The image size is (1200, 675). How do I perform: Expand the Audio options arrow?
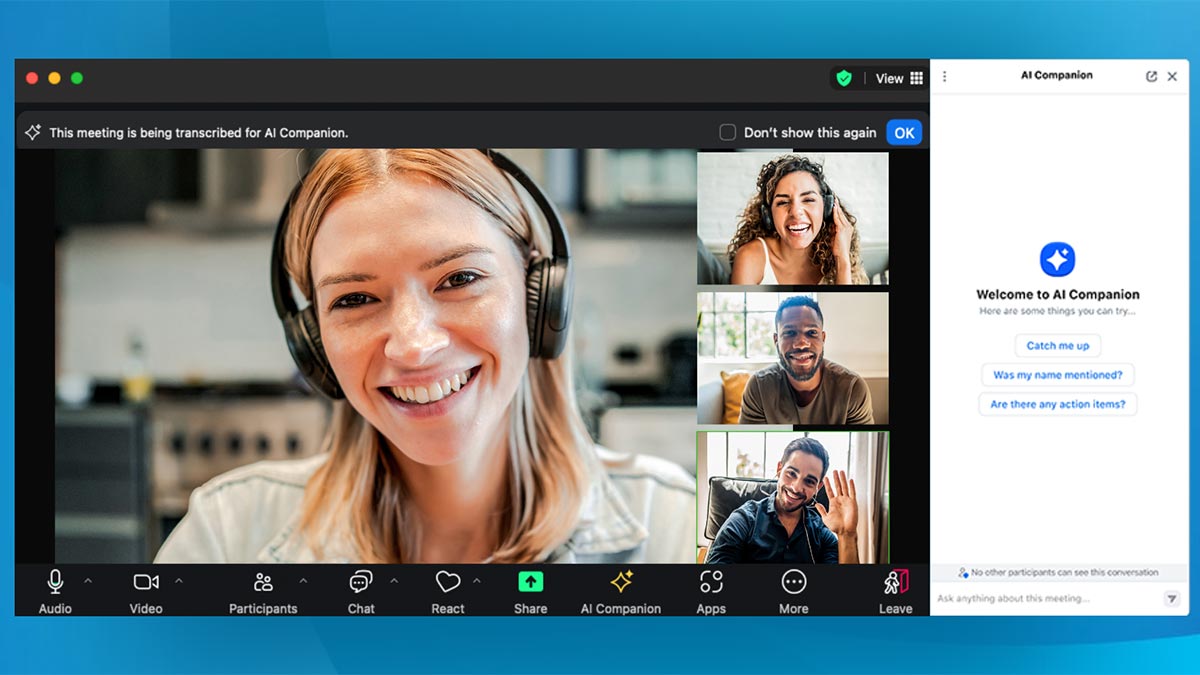pyautogui.click(x=88, y=580)
